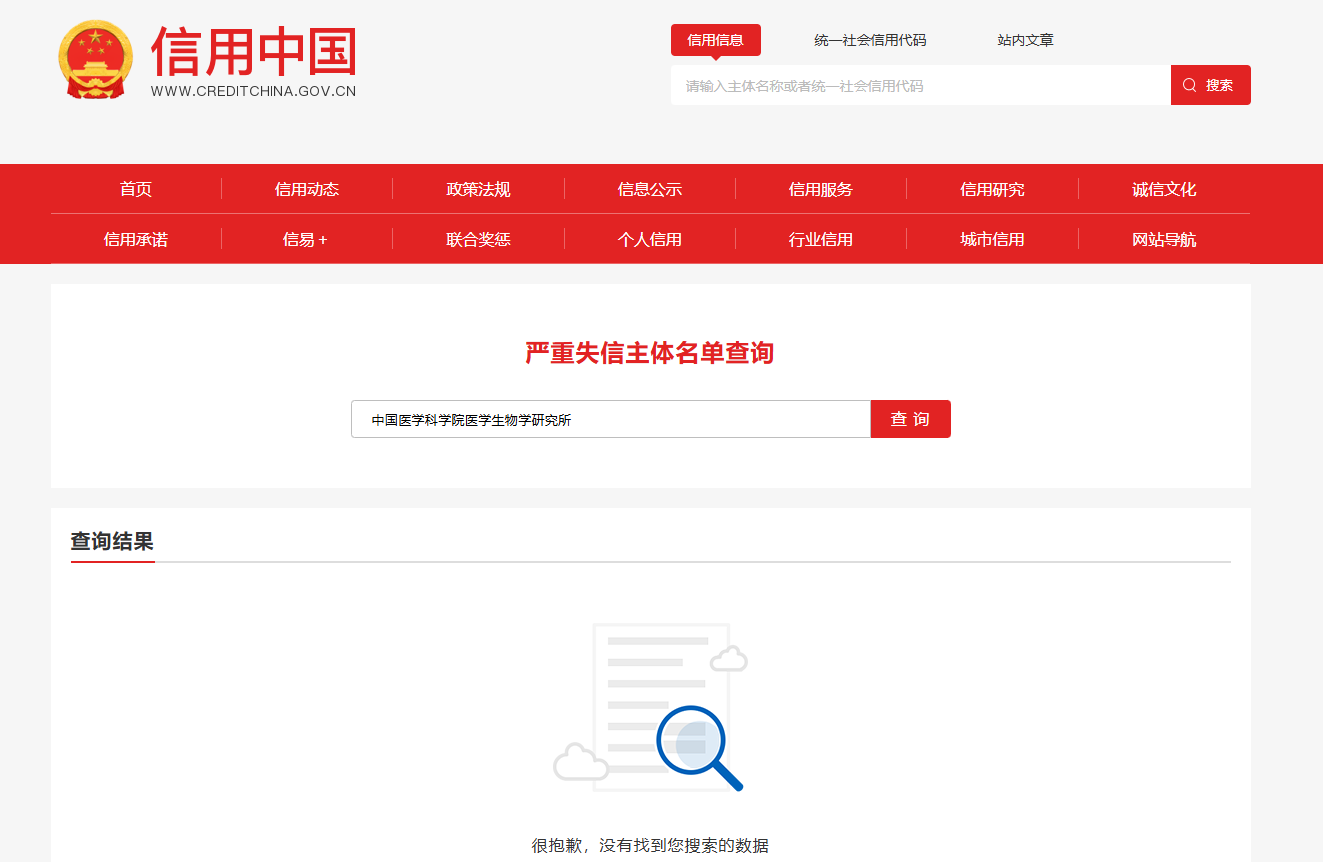Screen dimensions: 1323x862
Task: Focus the top search input field
Action: [x=921, y=85]
